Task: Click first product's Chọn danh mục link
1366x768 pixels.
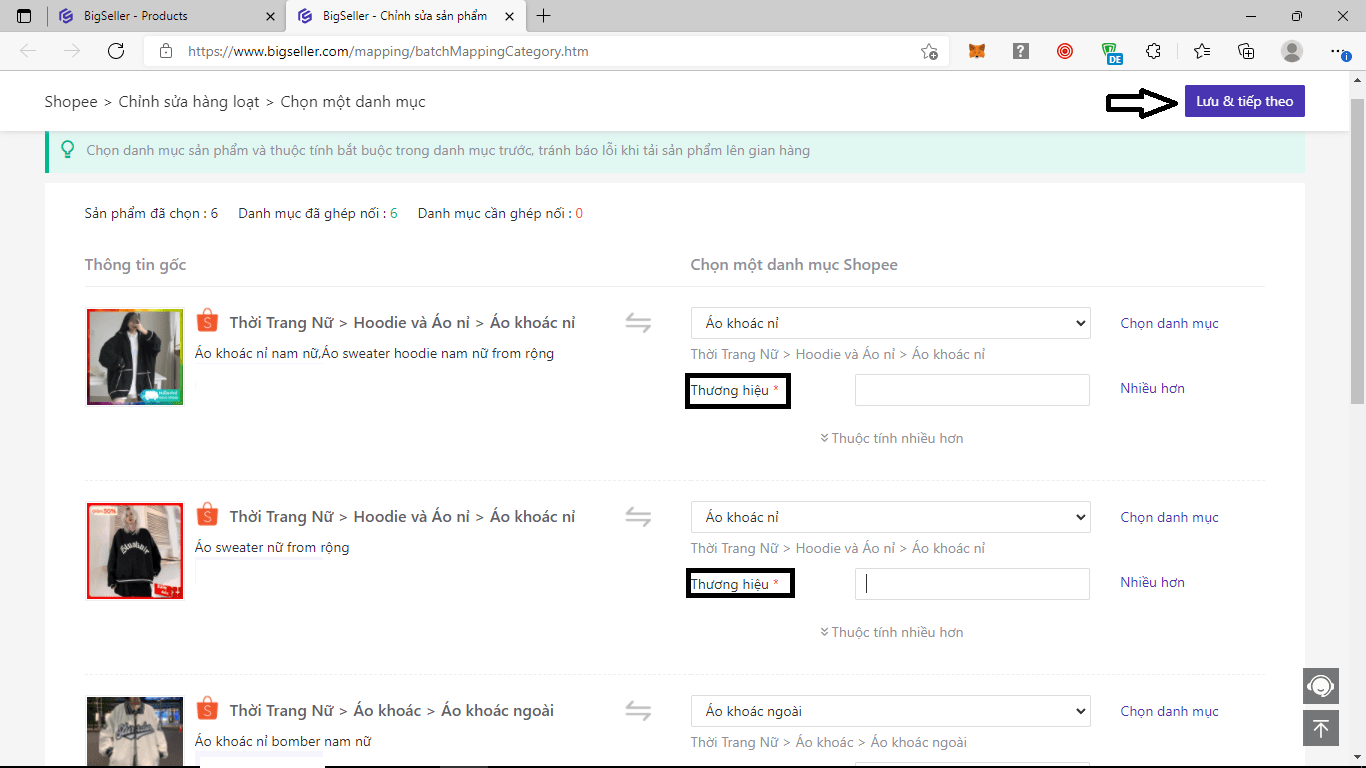Action: 1169,323
